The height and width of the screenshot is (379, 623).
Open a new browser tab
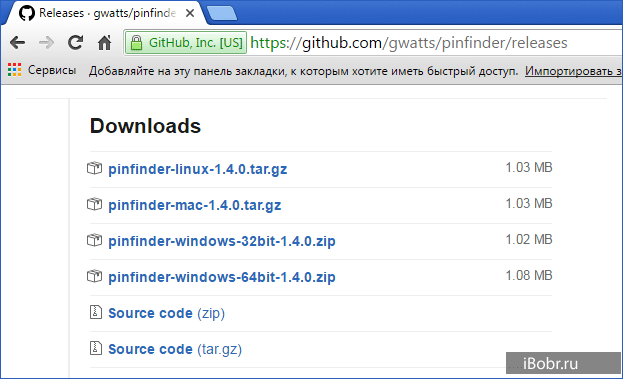pyautogui.click(x=222, y=14)
